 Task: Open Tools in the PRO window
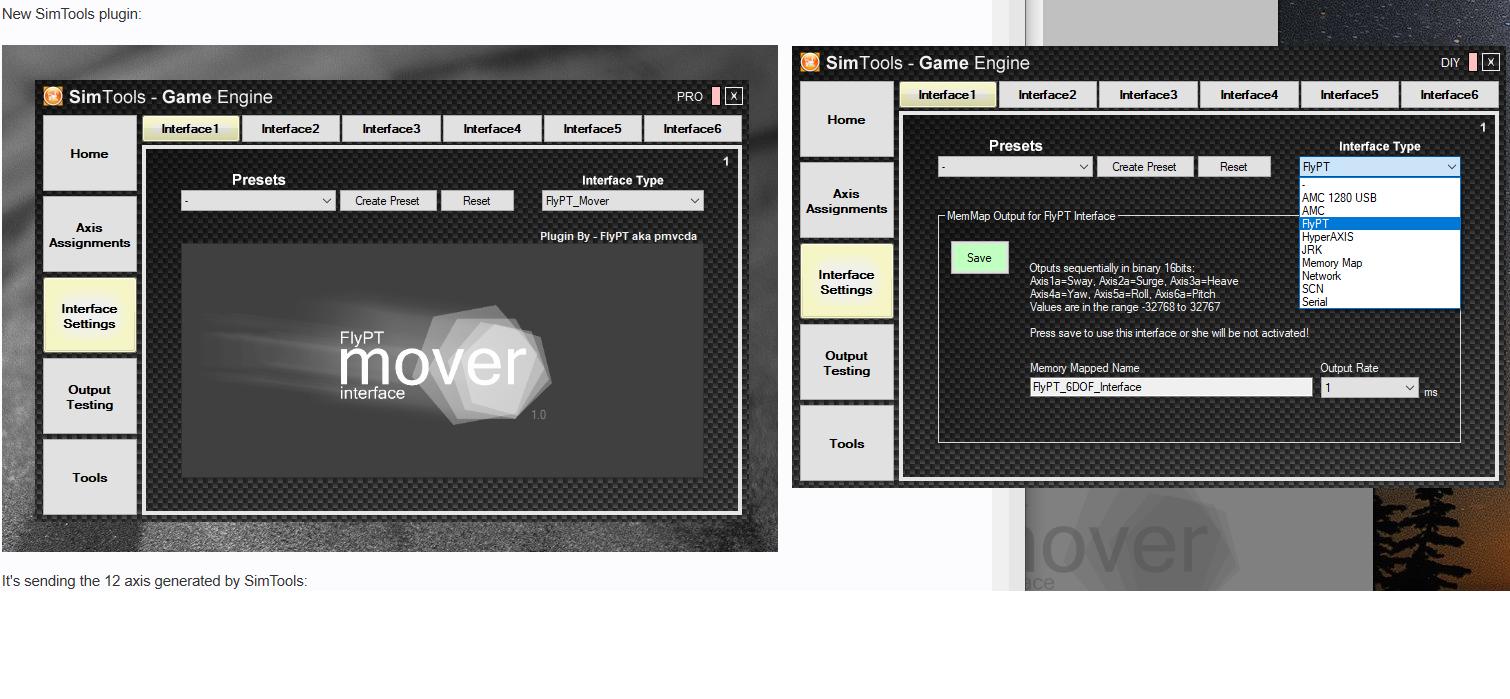pos(90,477)
